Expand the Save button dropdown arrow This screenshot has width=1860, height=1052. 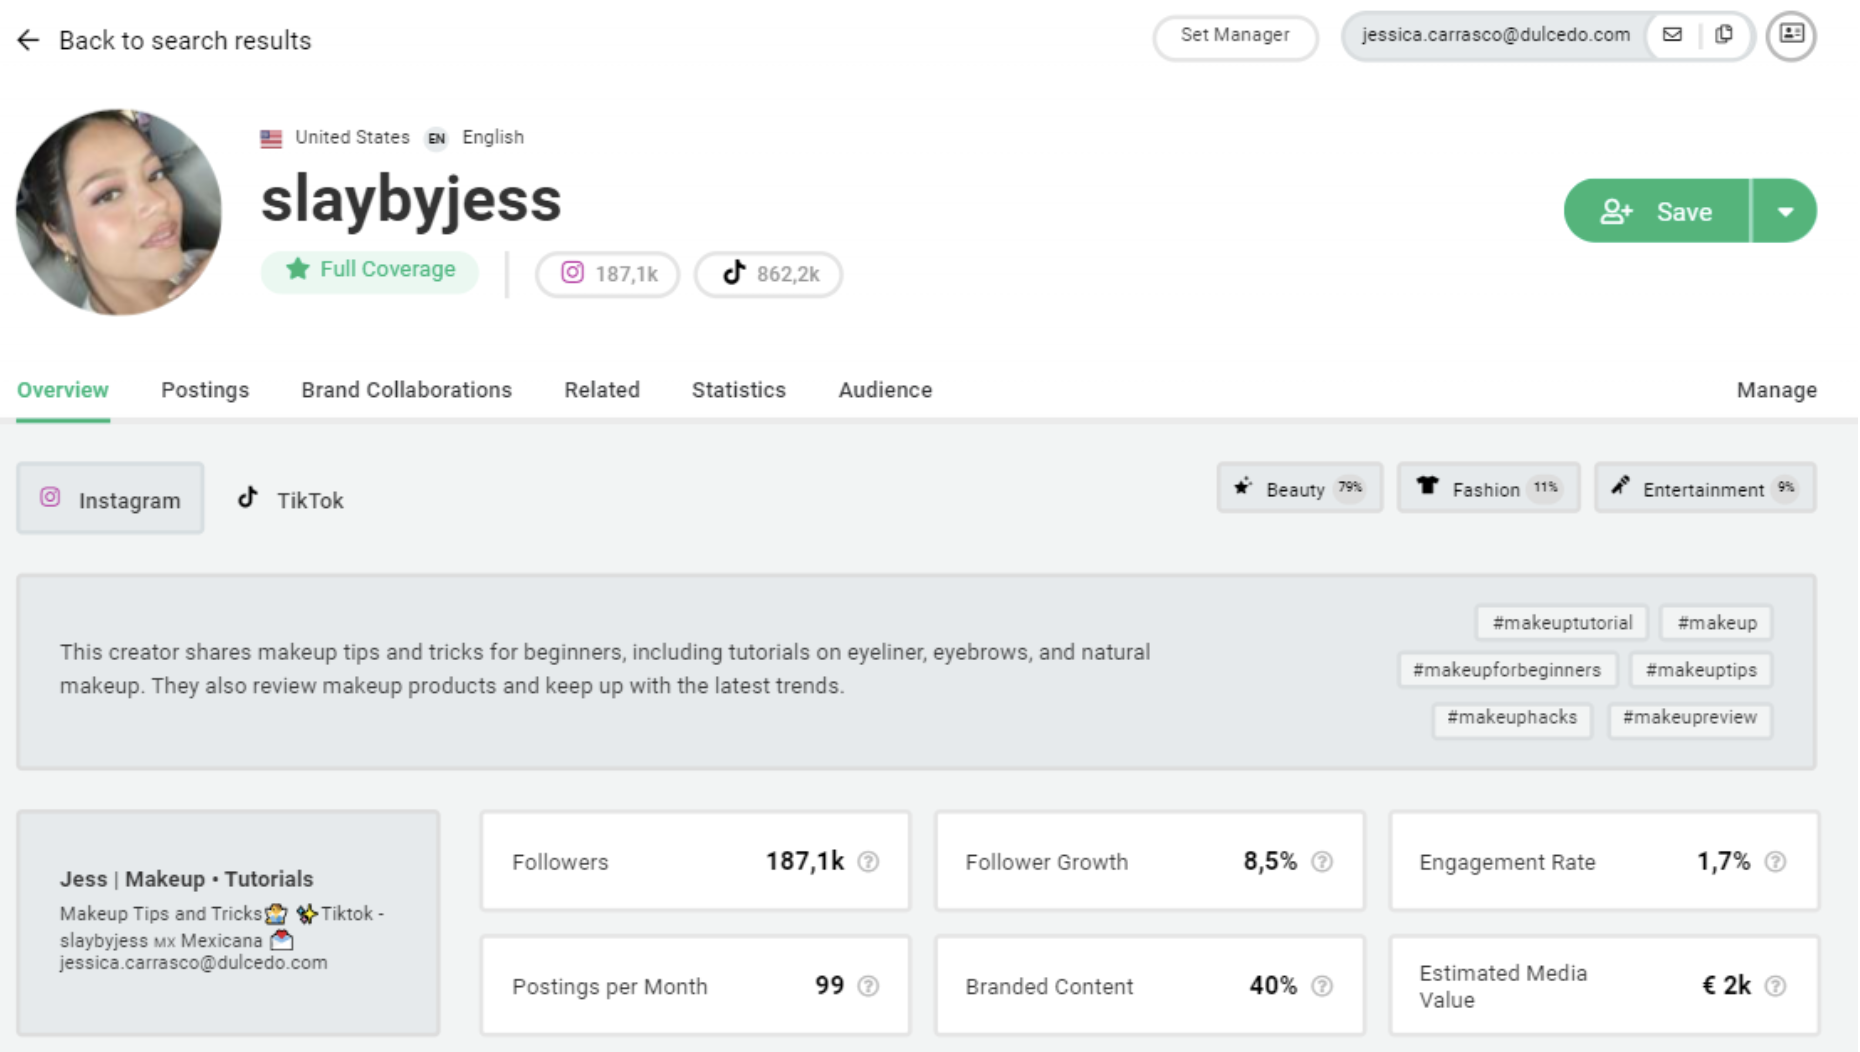point(1785,210)
